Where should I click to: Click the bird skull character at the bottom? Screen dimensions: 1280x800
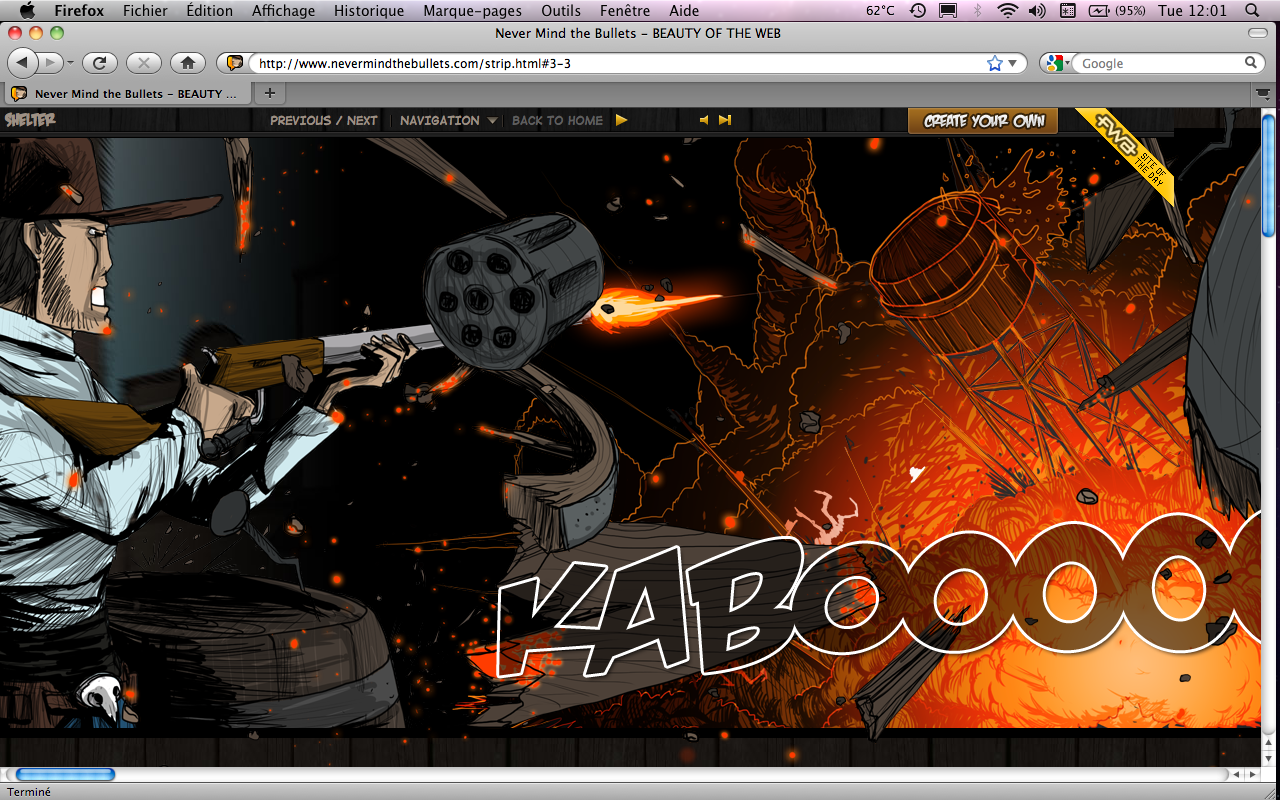(102, 698)
